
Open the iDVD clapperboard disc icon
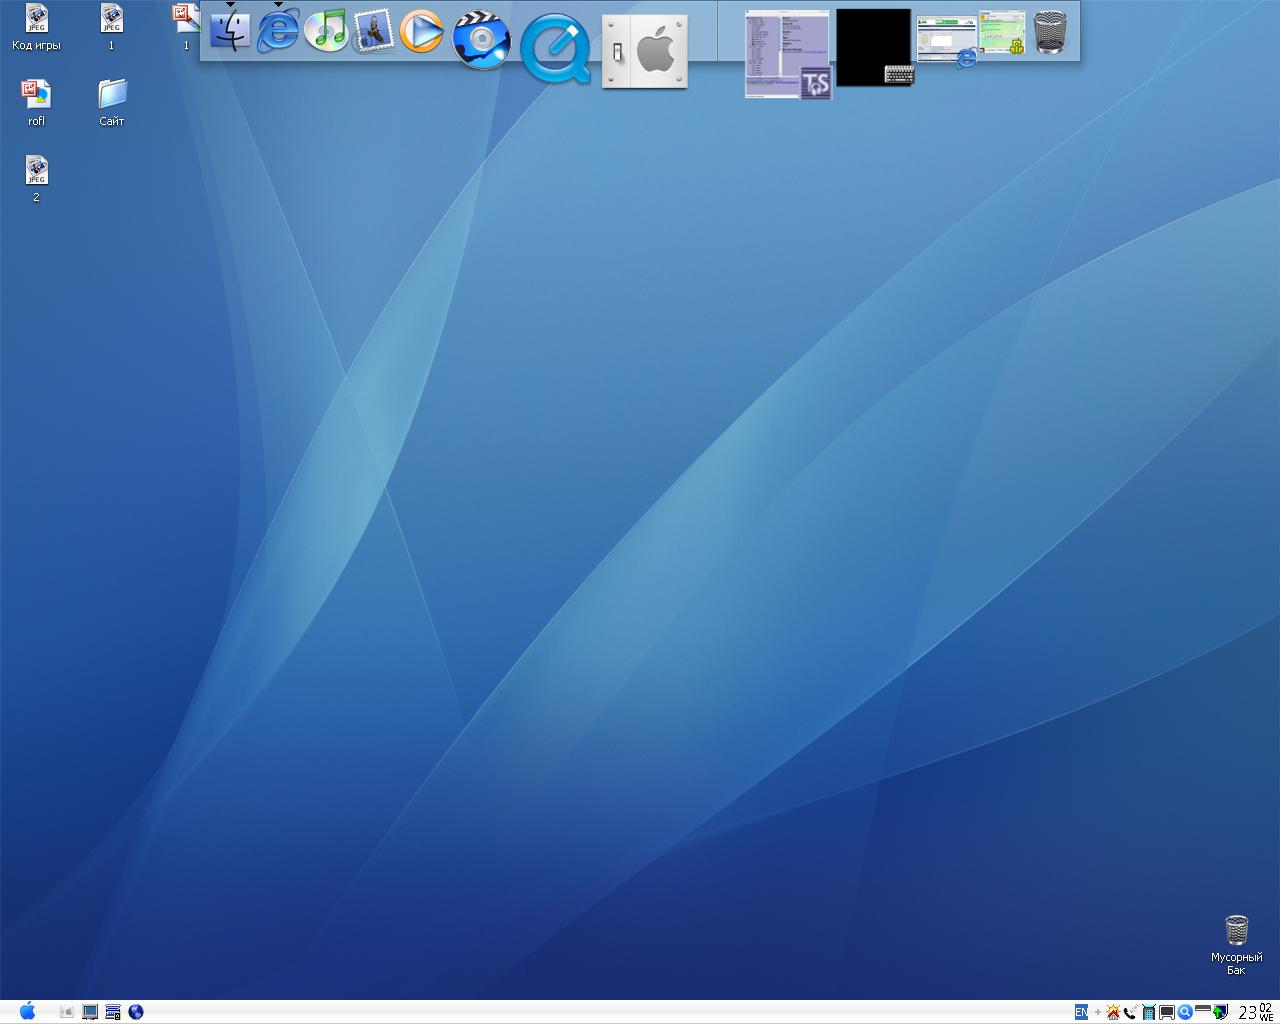point(482,40)
